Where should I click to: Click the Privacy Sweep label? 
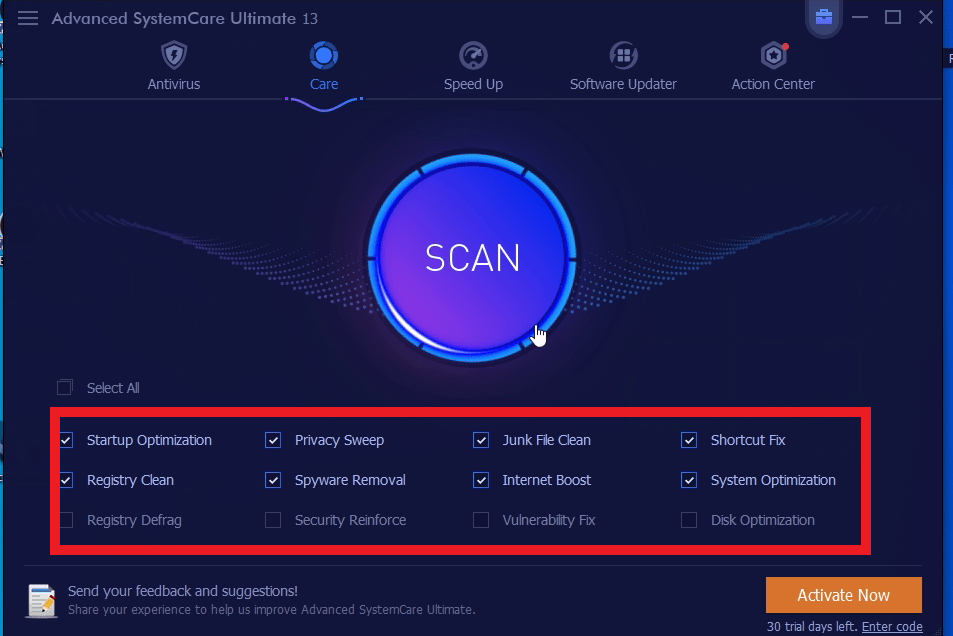coord(339,440)
